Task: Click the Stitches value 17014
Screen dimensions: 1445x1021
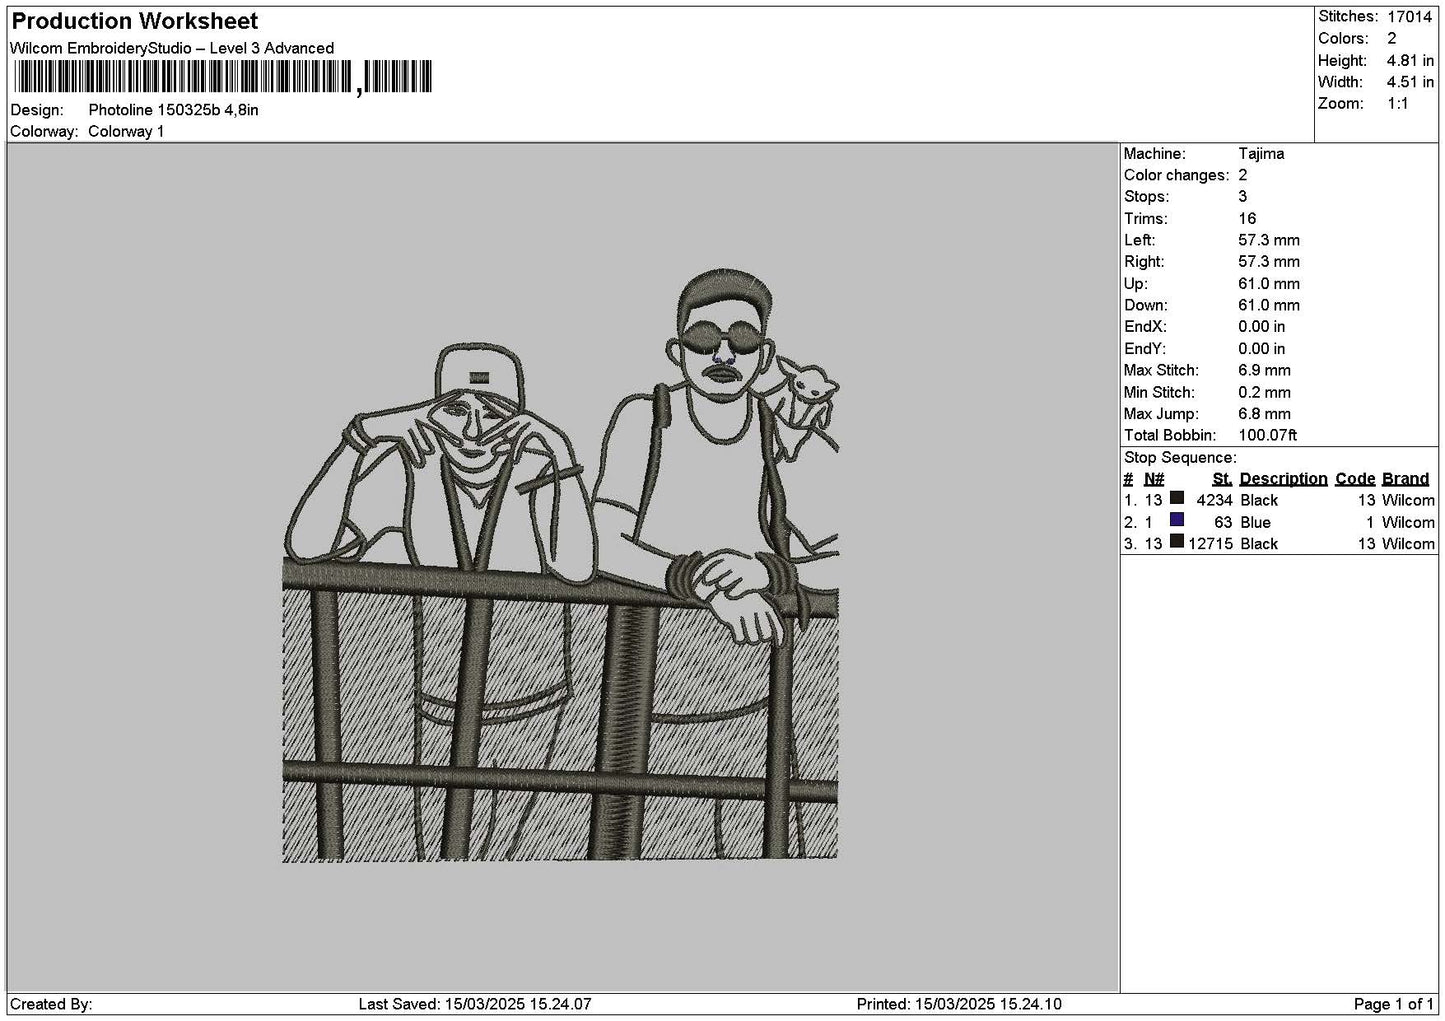Action: (x=1410, y=17)
